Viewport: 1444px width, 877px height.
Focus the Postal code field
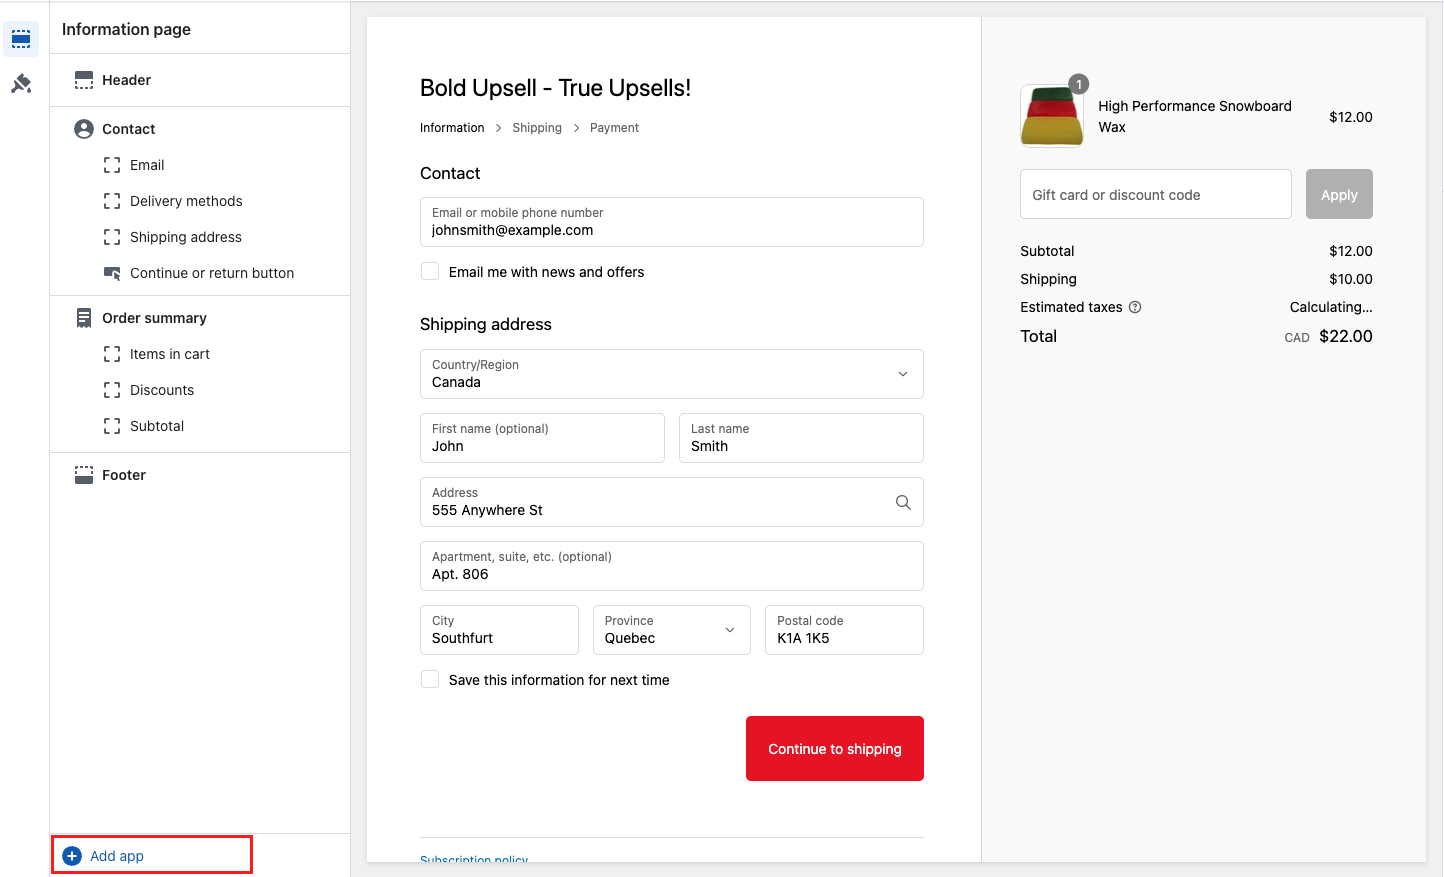click(844, 630)
